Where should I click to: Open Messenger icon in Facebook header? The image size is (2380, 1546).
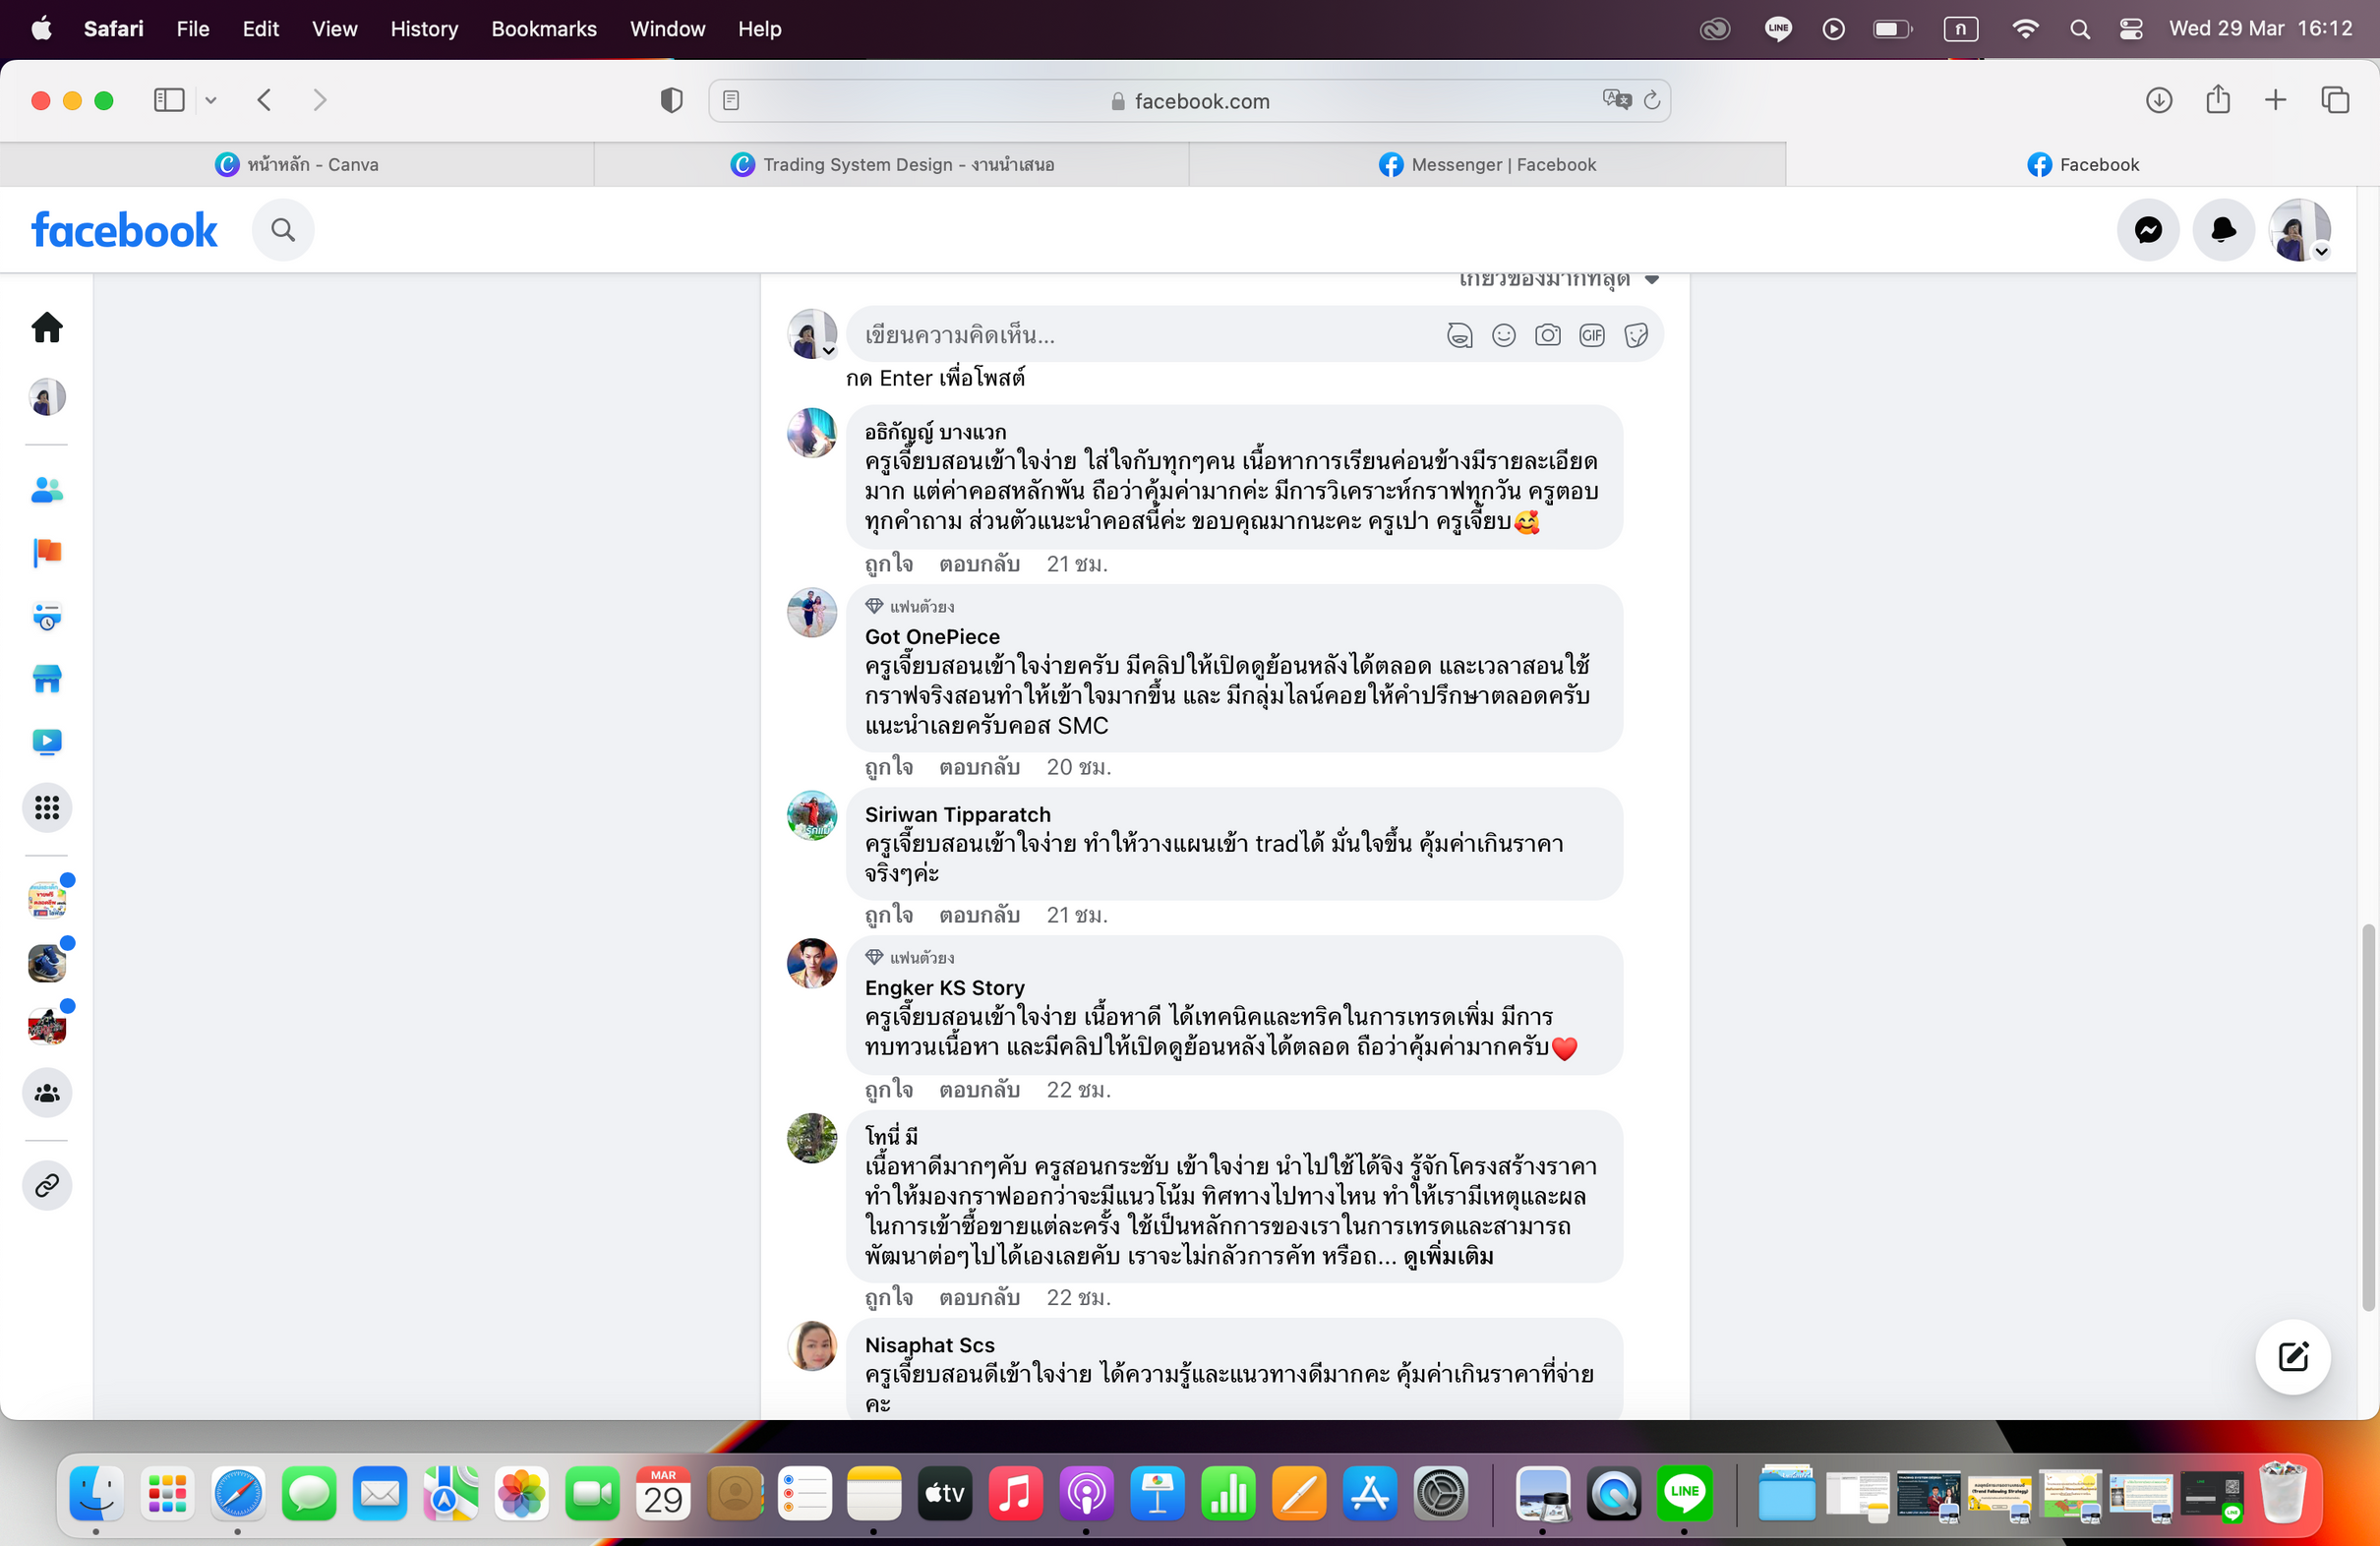coord(2147,230)
